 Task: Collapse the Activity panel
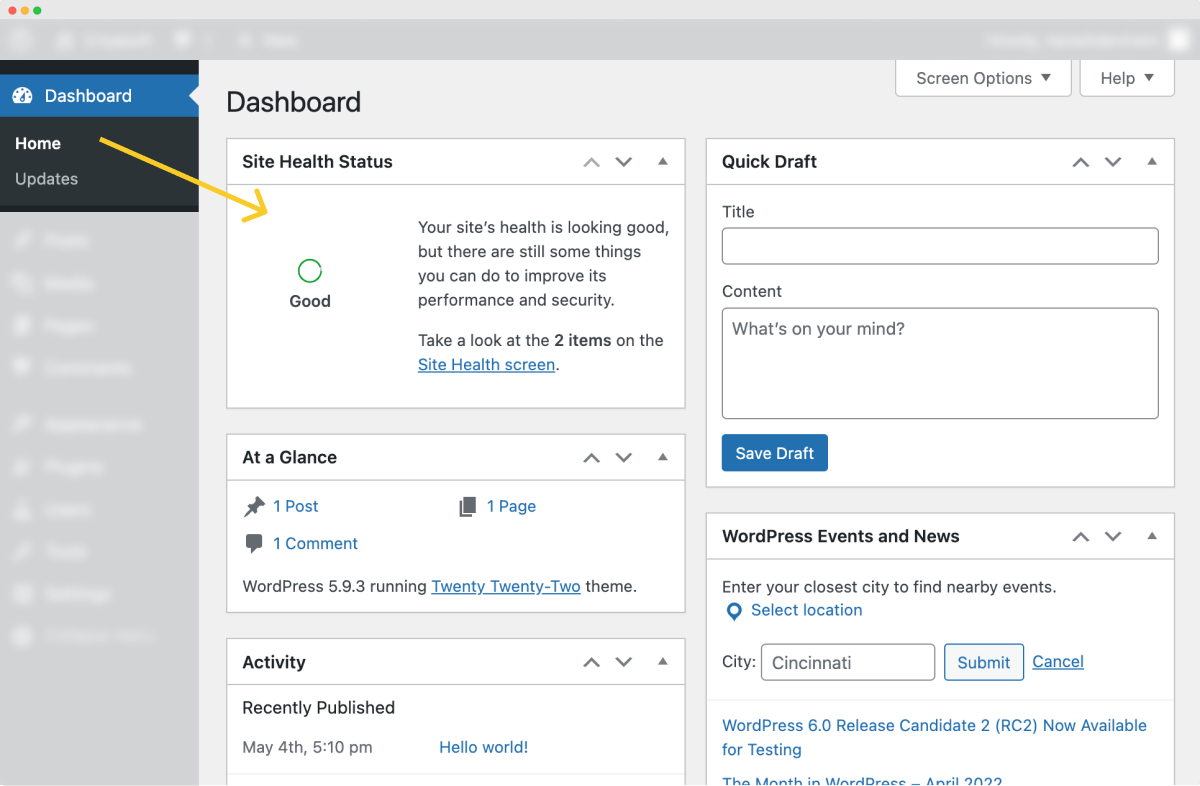point(662,661)
